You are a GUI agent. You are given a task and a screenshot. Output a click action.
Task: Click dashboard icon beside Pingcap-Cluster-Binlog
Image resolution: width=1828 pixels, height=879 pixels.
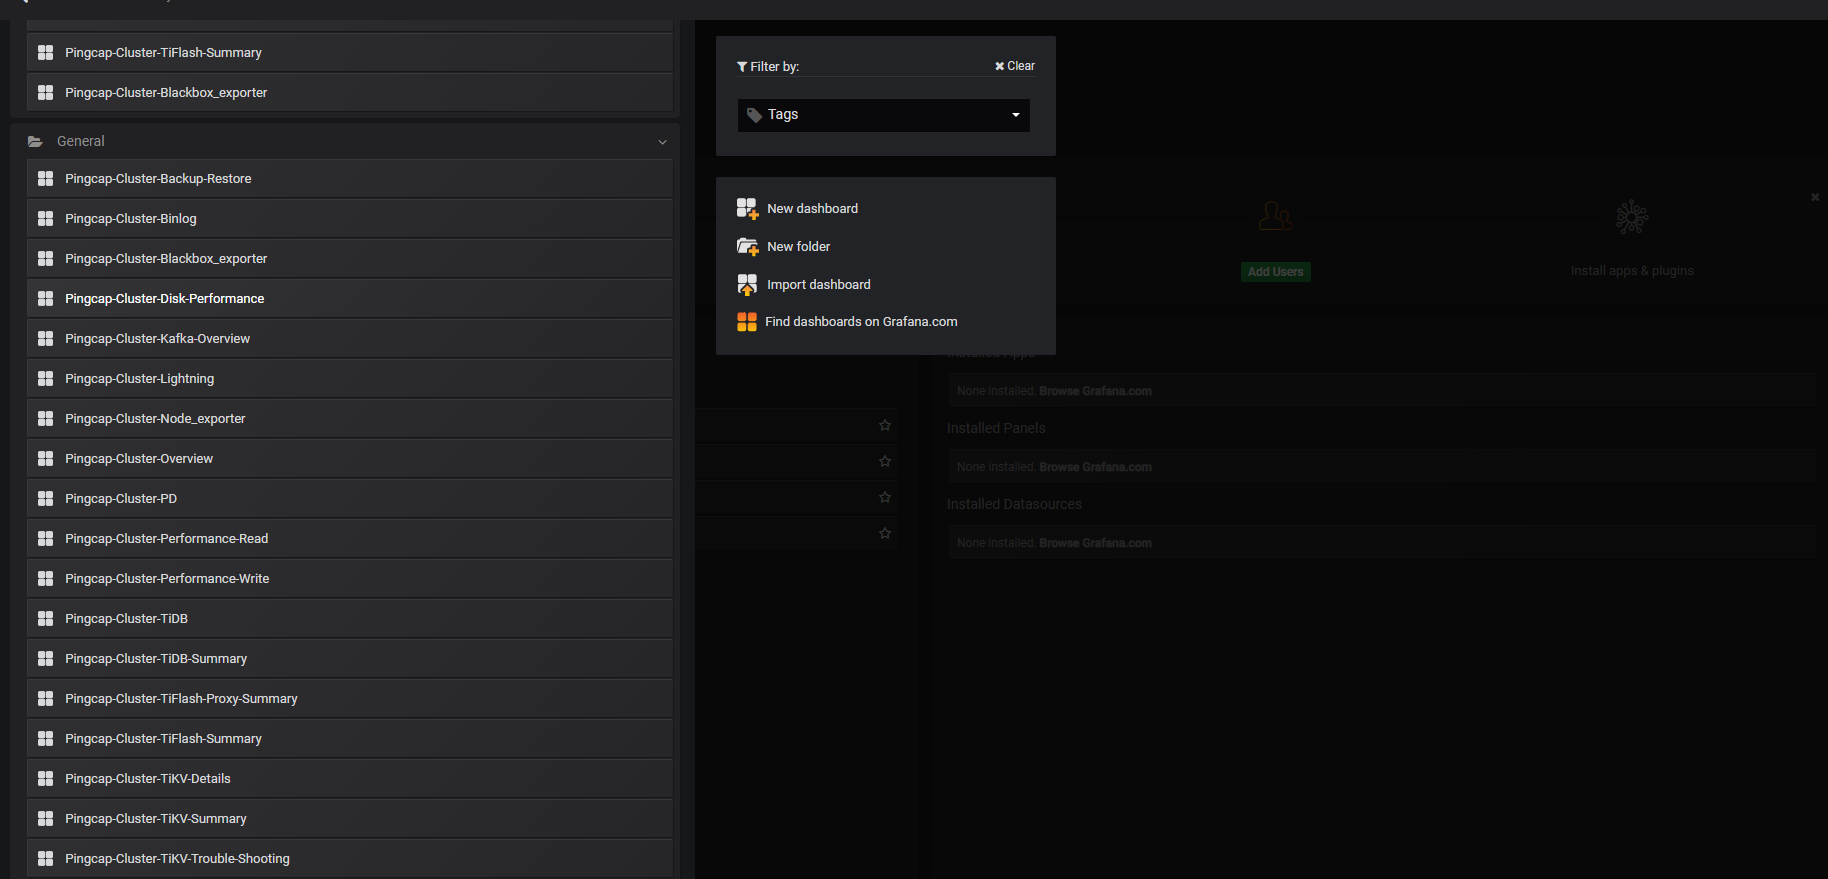[x=45, y=219]
